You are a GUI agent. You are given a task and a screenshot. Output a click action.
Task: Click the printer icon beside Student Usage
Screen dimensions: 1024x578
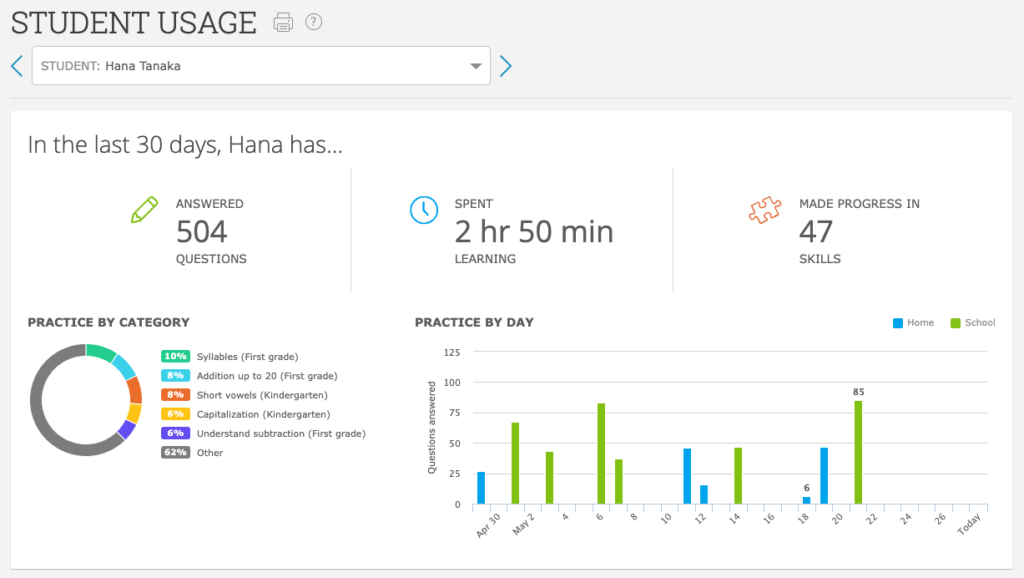283,22
